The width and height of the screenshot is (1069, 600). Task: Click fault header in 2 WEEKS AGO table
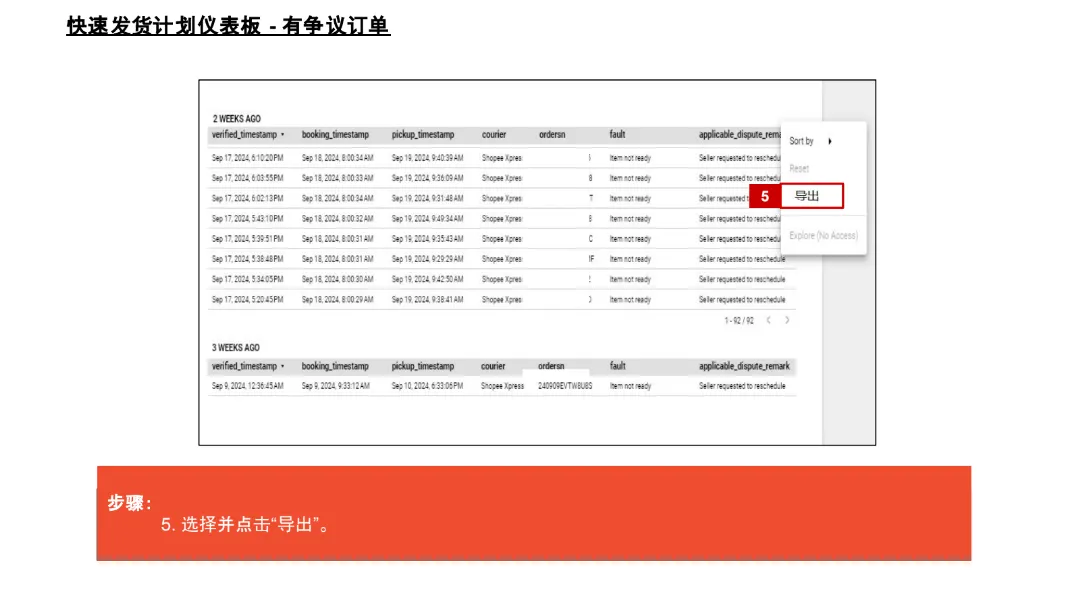pyautogui.click(x=618, y=135)
